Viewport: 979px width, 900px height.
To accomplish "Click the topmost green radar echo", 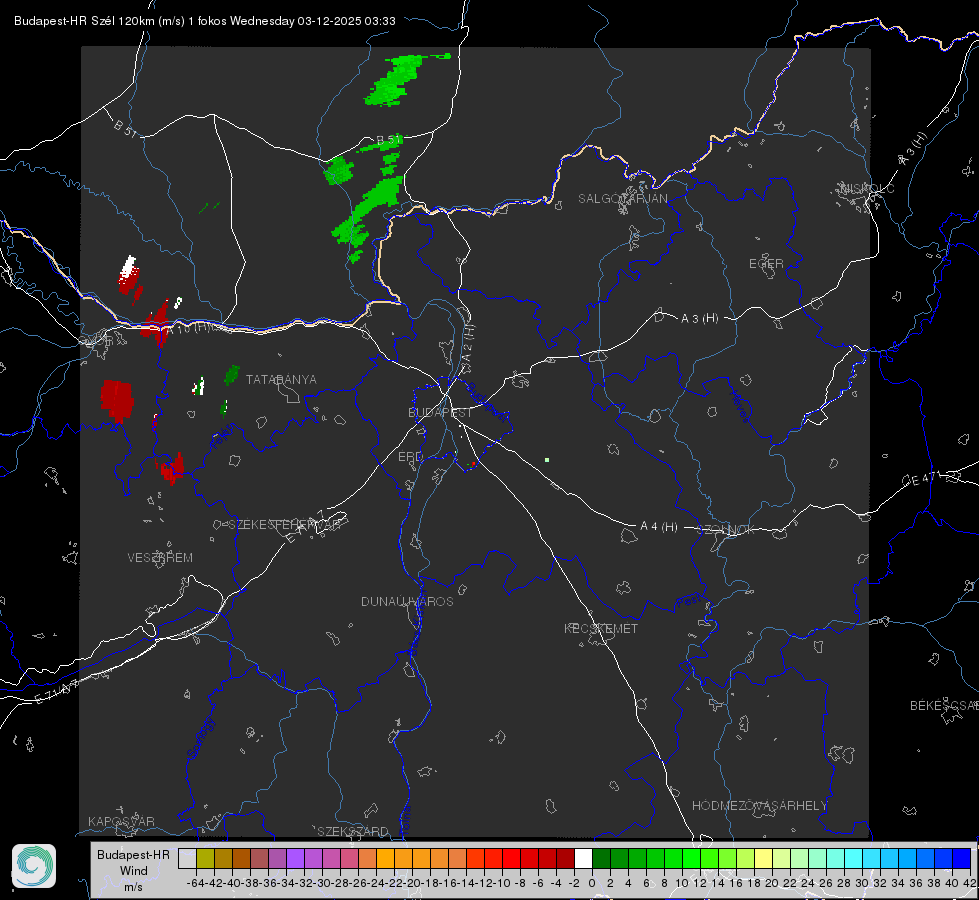I will coord(400,79).
